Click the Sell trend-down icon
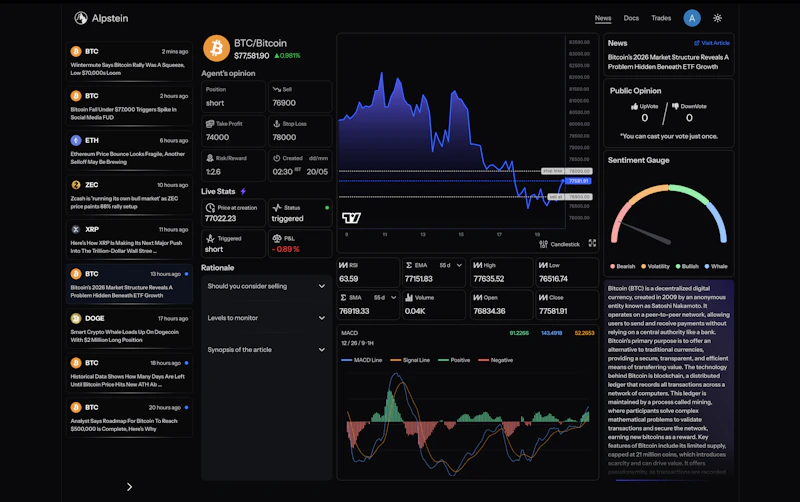 click(x=277, y=89)
